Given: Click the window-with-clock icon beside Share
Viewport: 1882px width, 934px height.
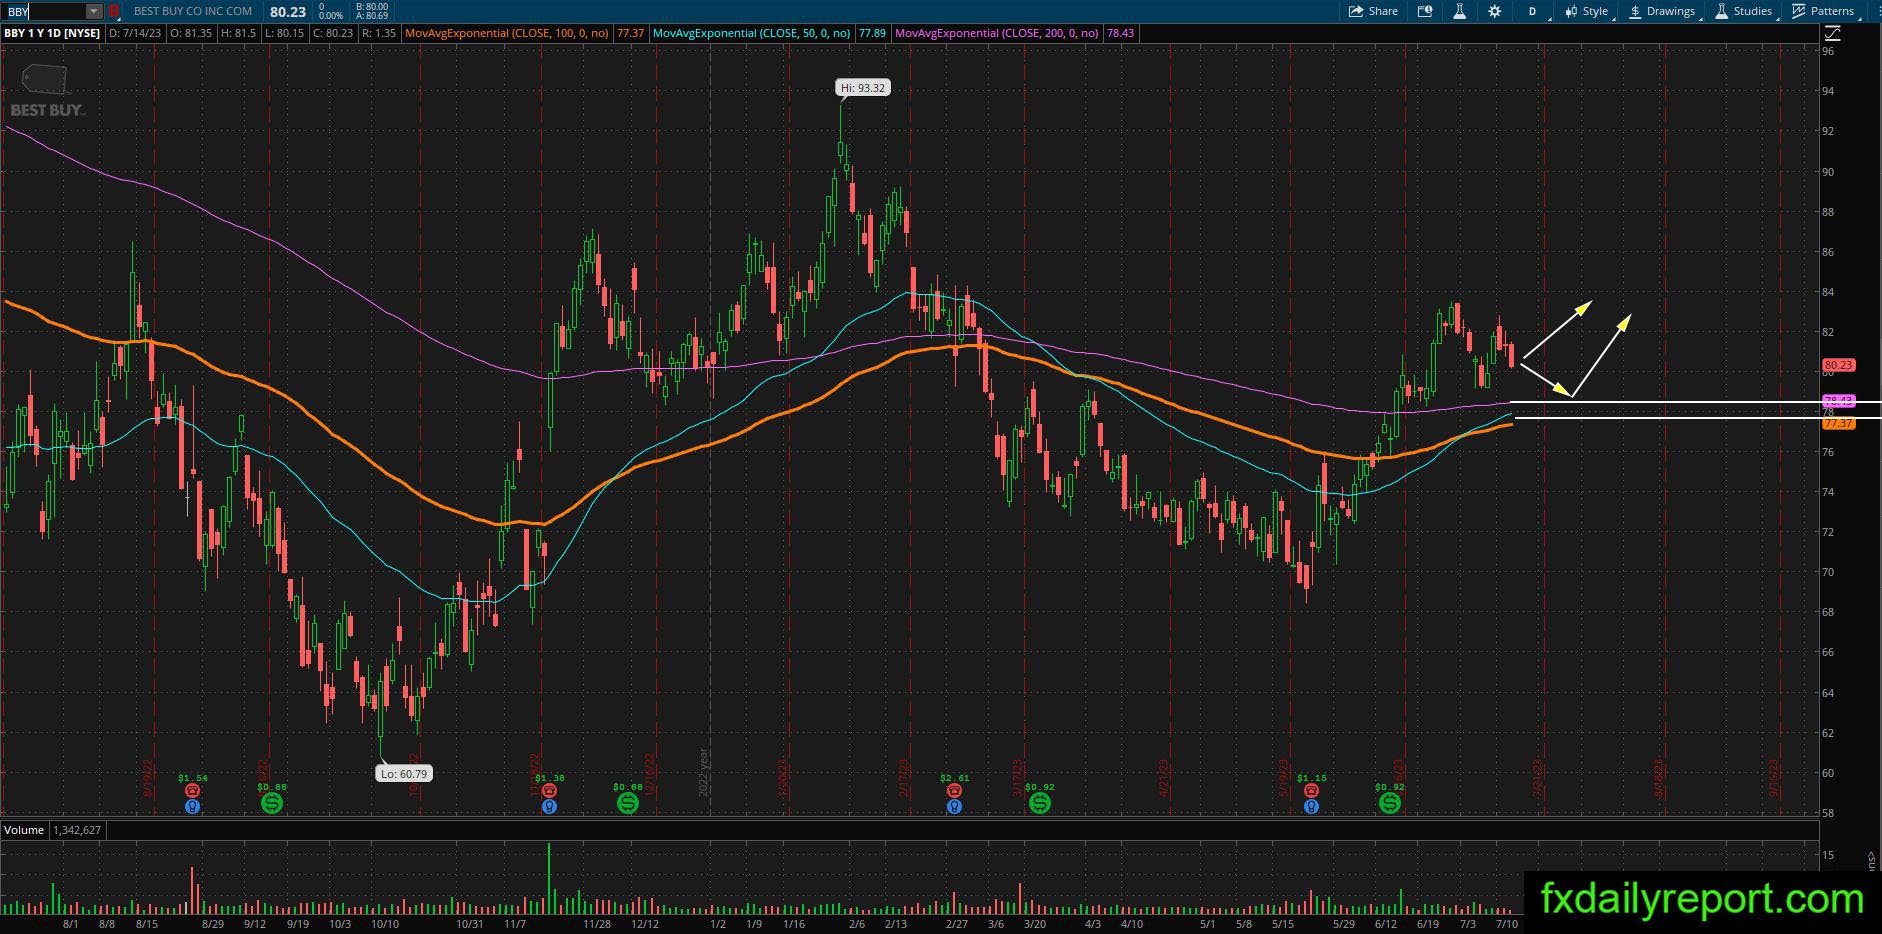Looking at the screenshot, I should click(x=1425, y=11).
